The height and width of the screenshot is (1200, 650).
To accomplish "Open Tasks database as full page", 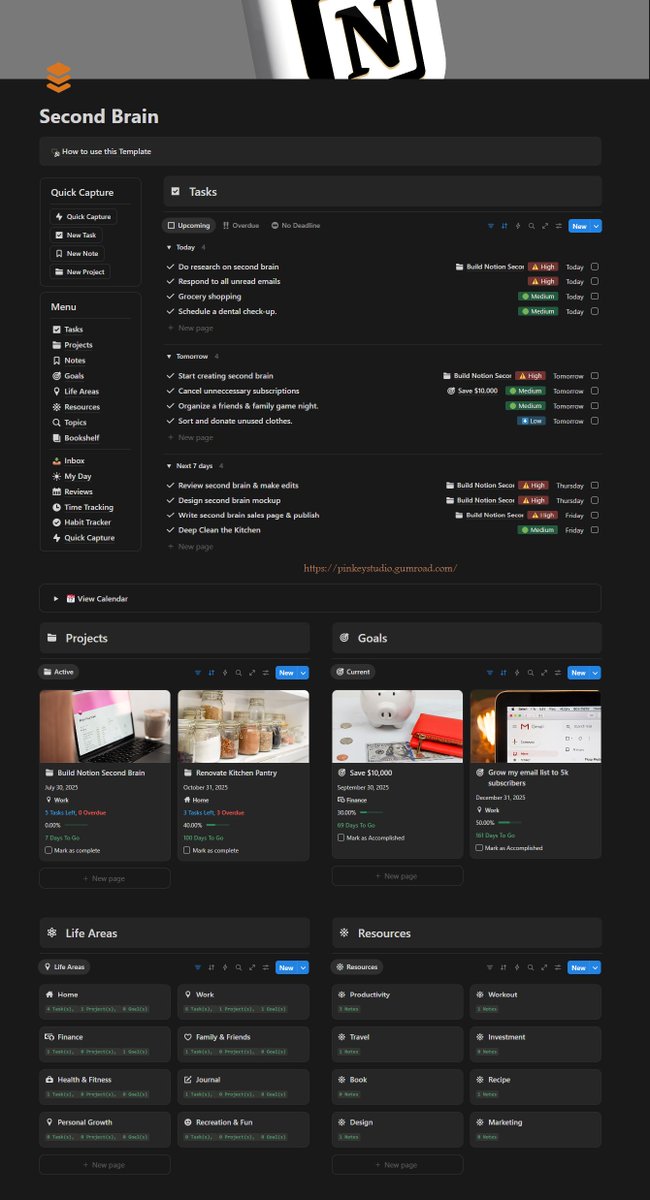I will point(545,226).
